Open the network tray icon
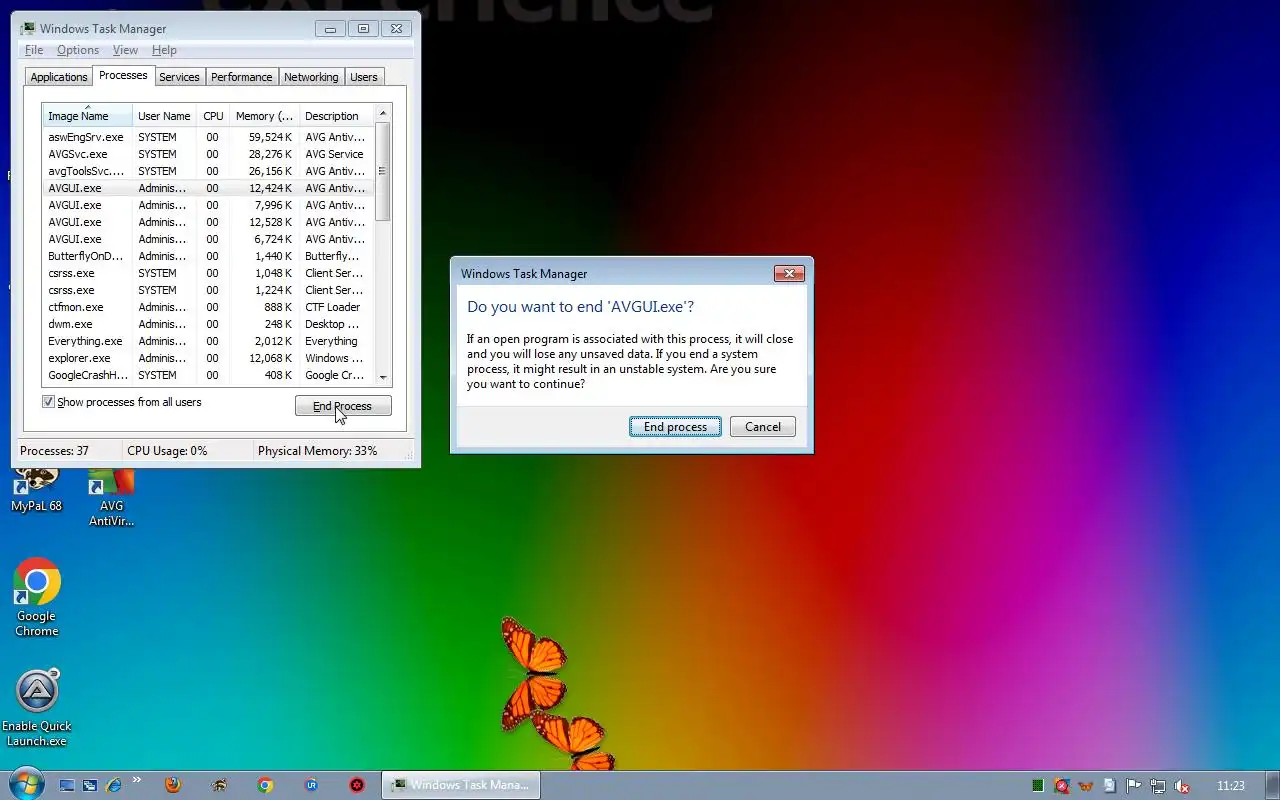Viewport: 1280px width, 800px height. 1158,786
